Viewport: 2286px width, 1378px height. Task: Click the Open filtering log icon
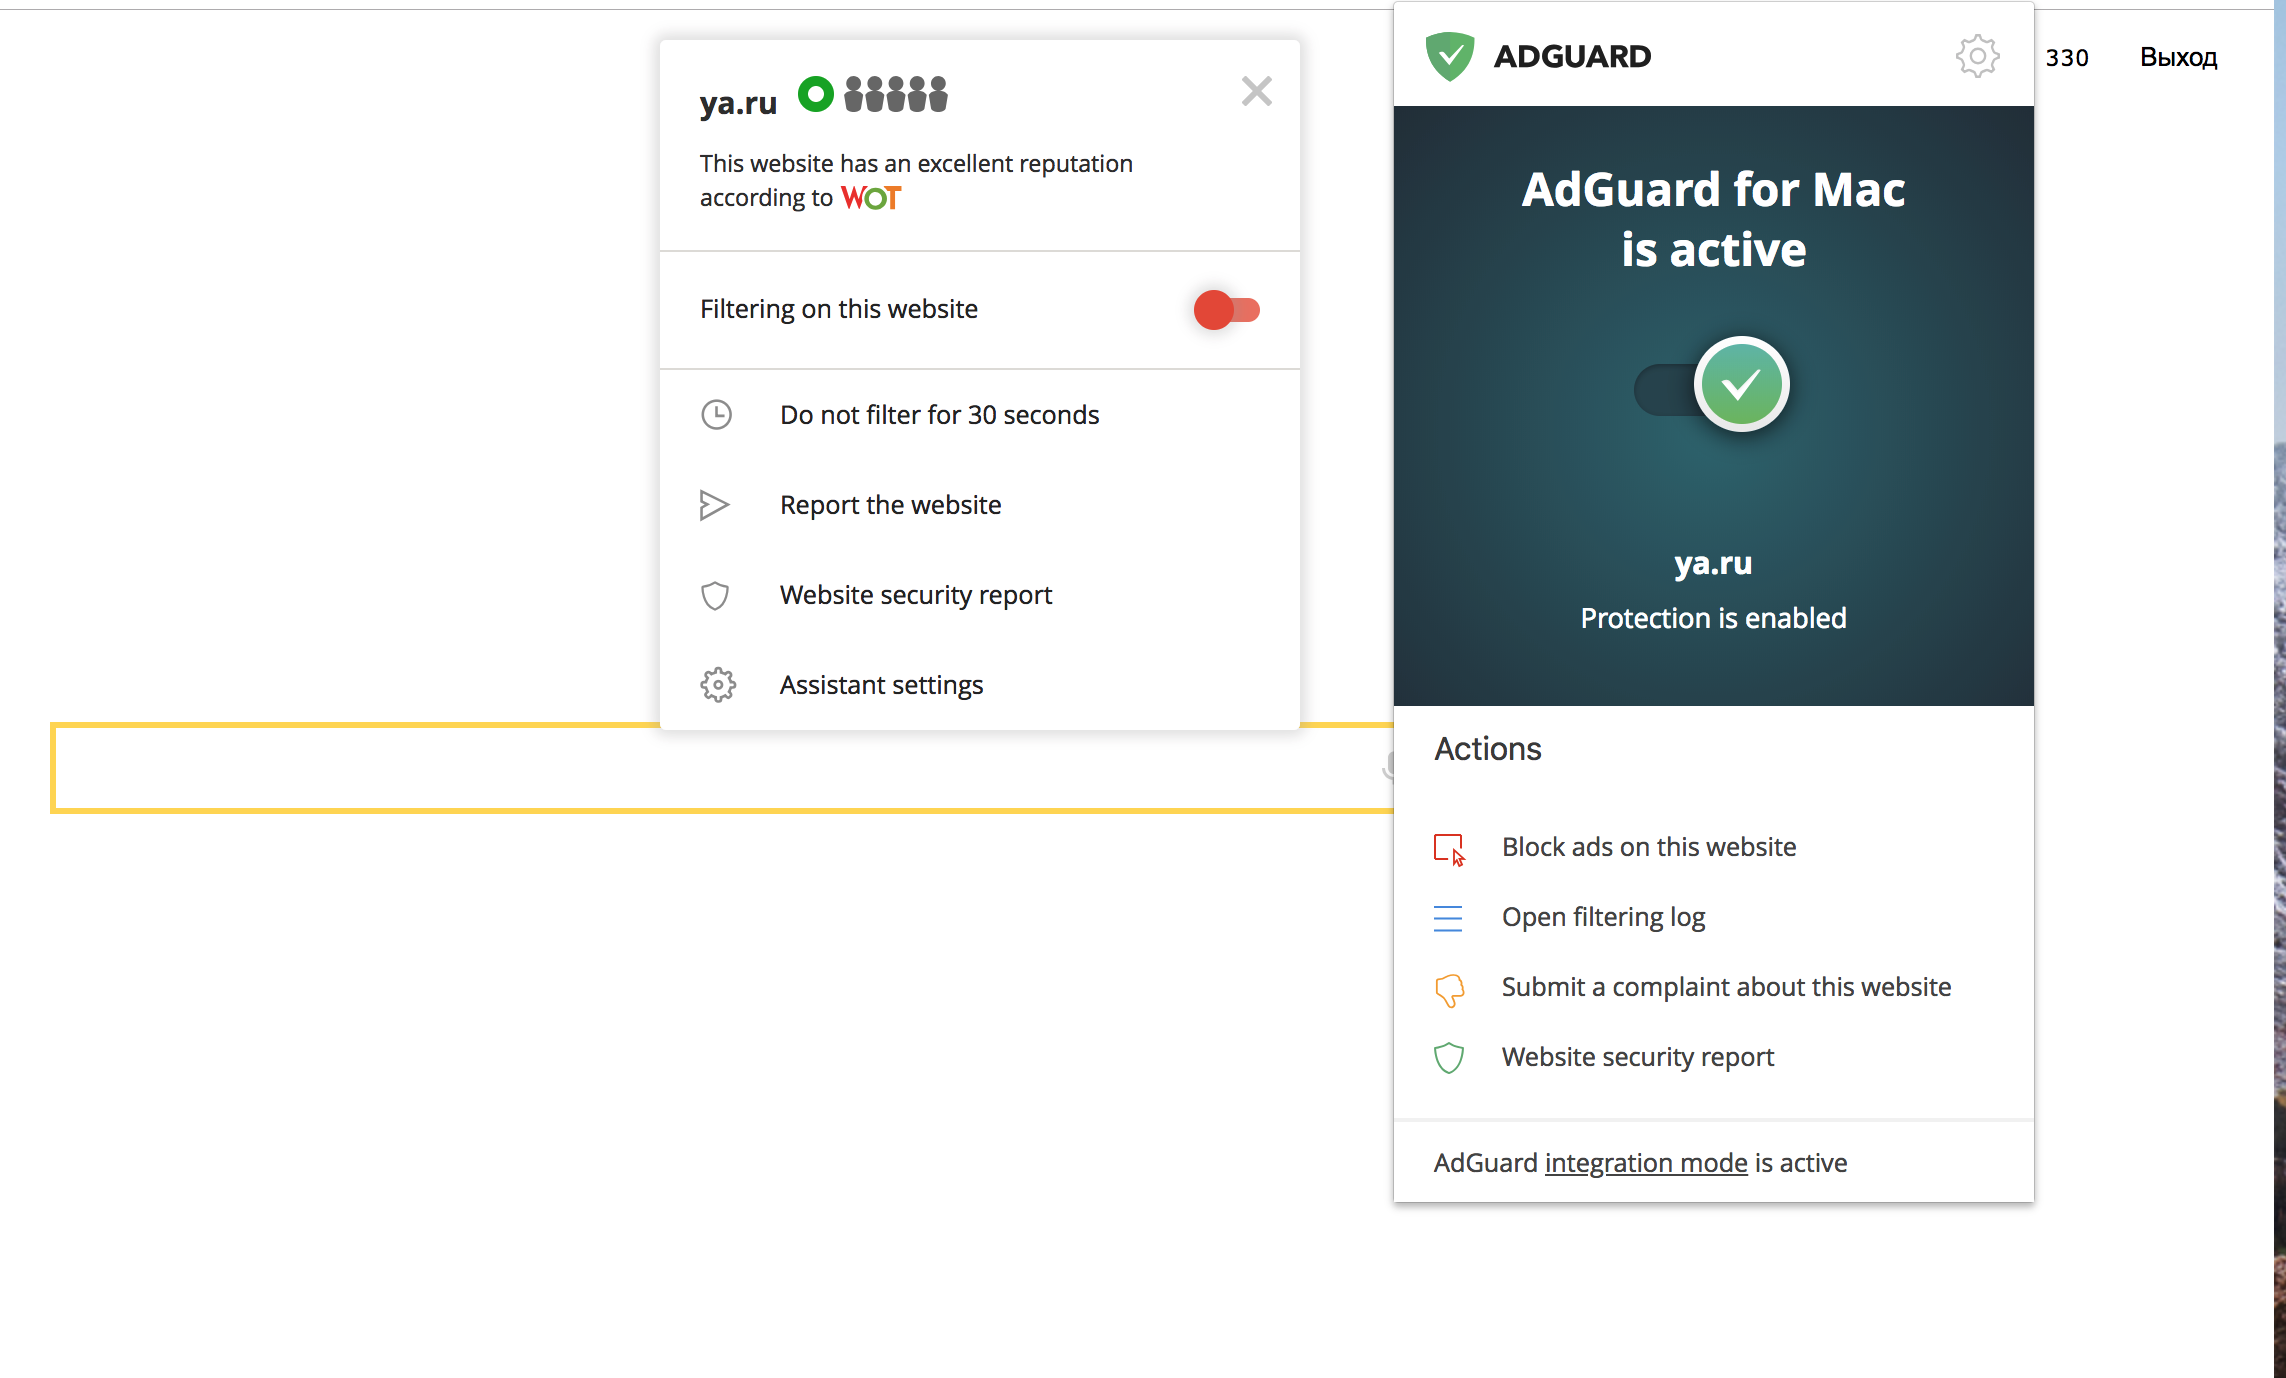click(1448, 917)
